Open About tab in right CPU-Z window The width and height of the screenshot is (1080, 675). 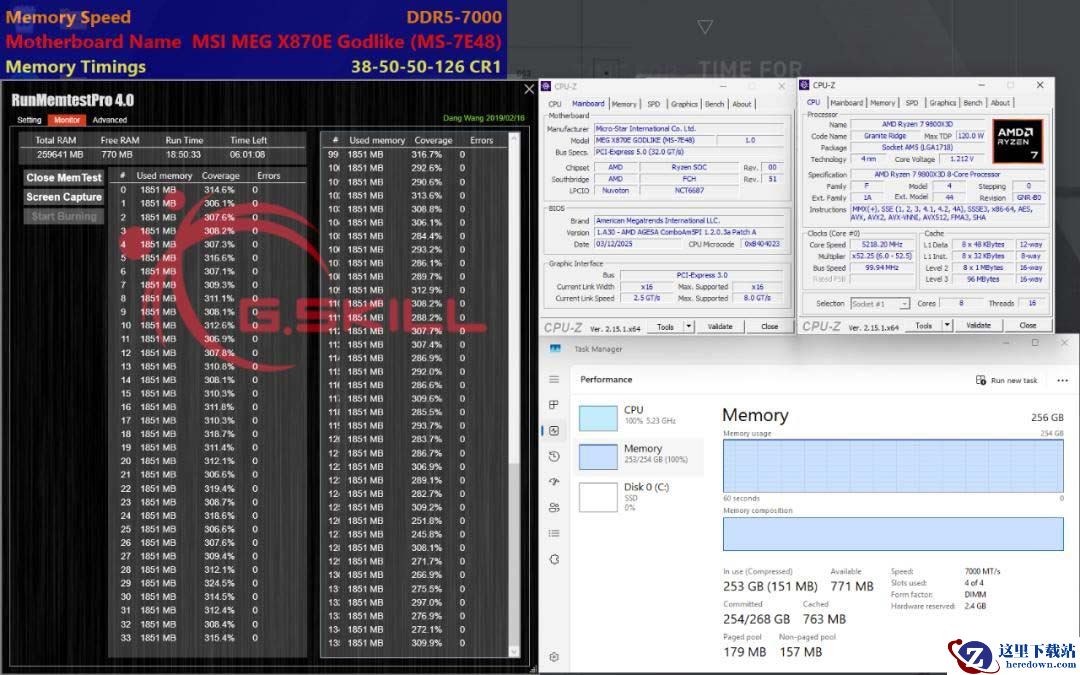(x=1000, y=103)
